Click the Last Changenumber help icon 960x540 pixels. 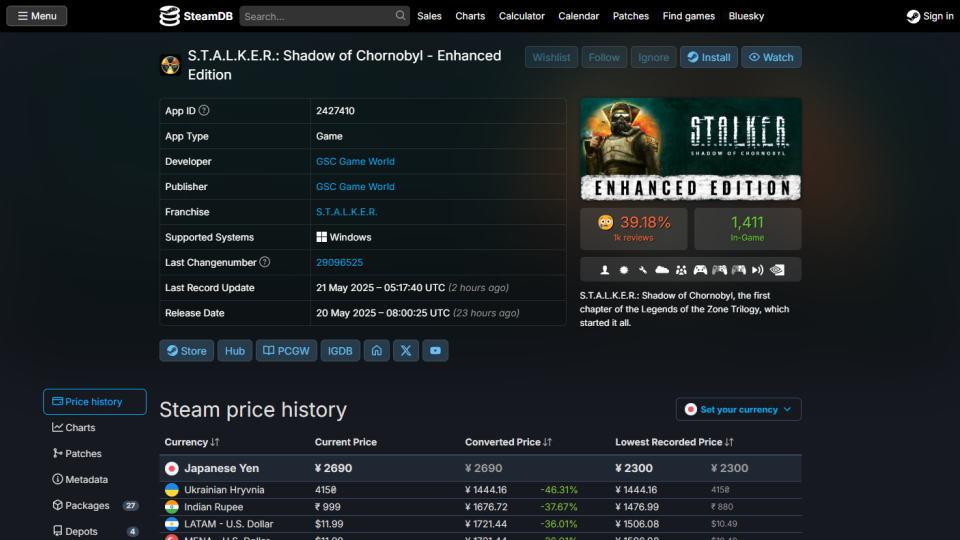[x=264, y=262]
